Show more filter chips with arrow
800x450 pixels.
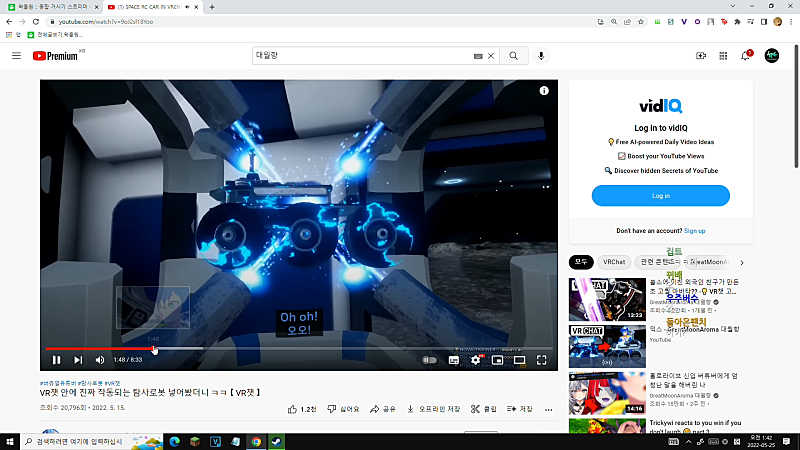(x=742, y=262)
